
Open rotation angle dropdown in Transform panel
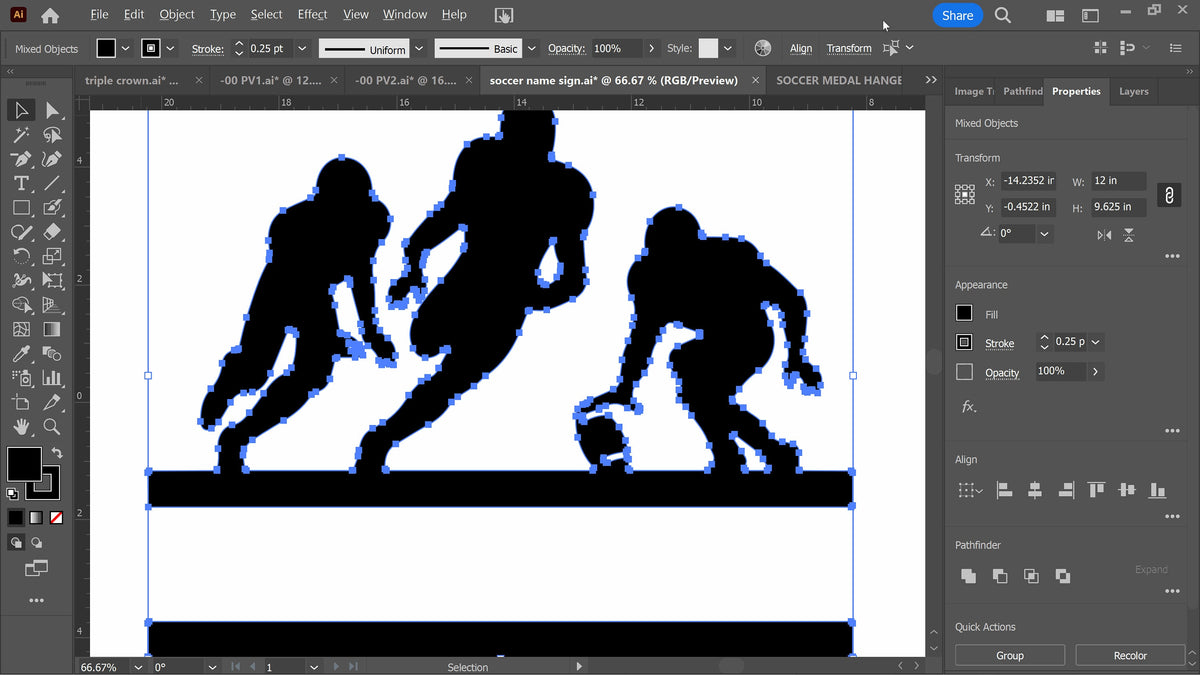click(1044, 233)
